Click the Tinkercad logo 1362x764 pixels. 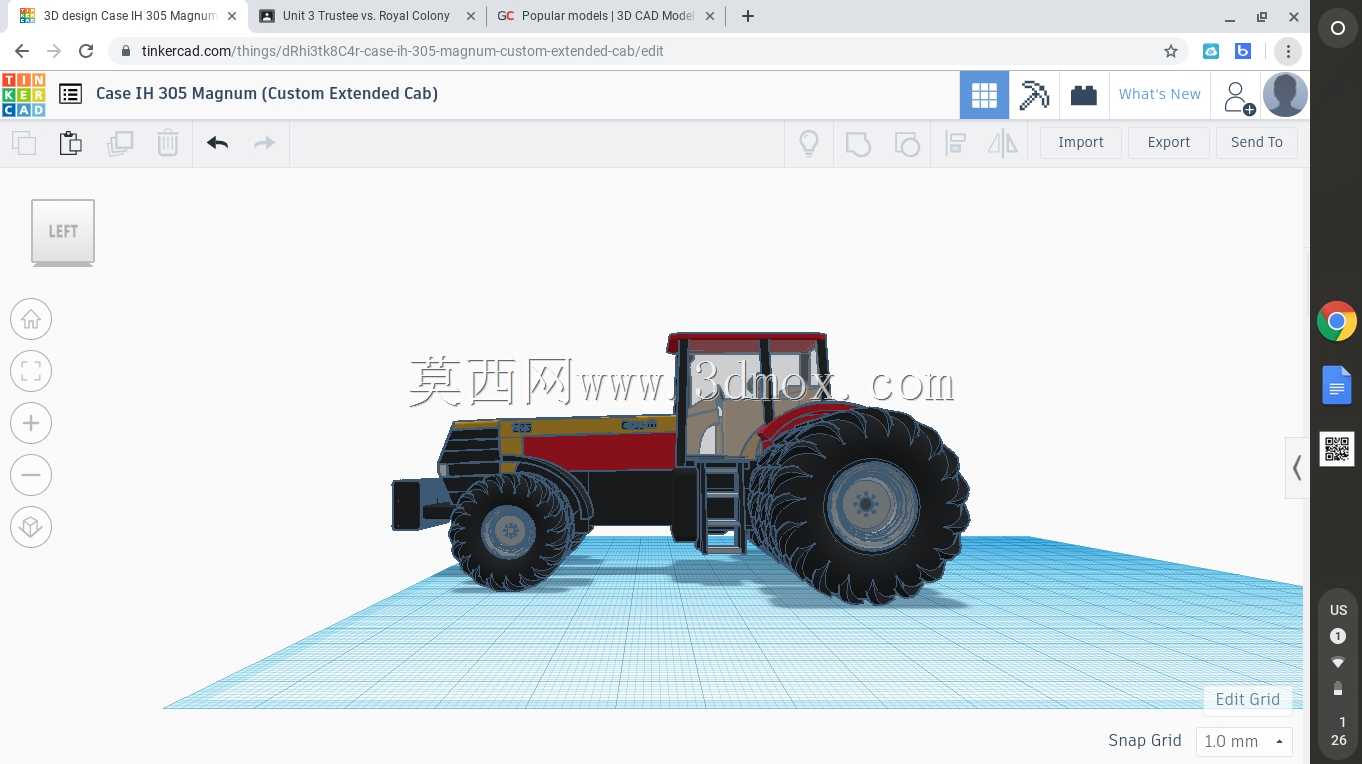click(x=23, y=95)
